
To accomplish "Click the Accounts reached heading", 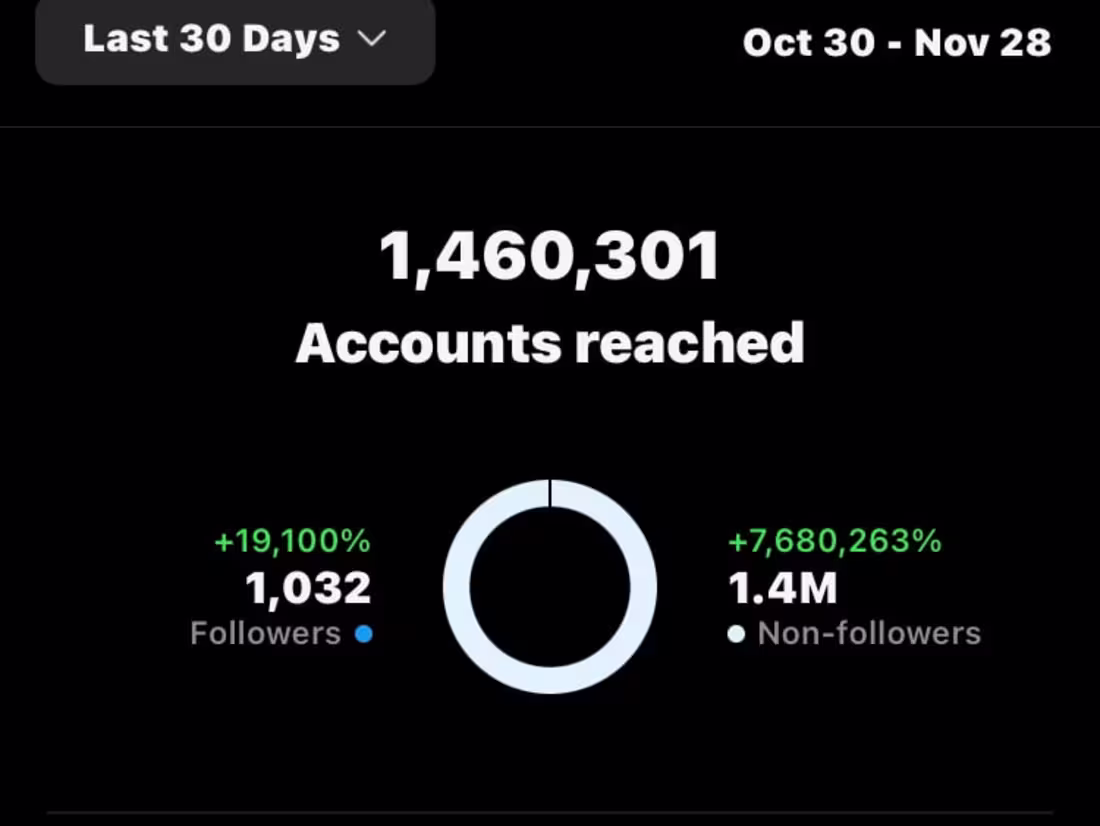I will pyautogui.click(x=550, y=343).
